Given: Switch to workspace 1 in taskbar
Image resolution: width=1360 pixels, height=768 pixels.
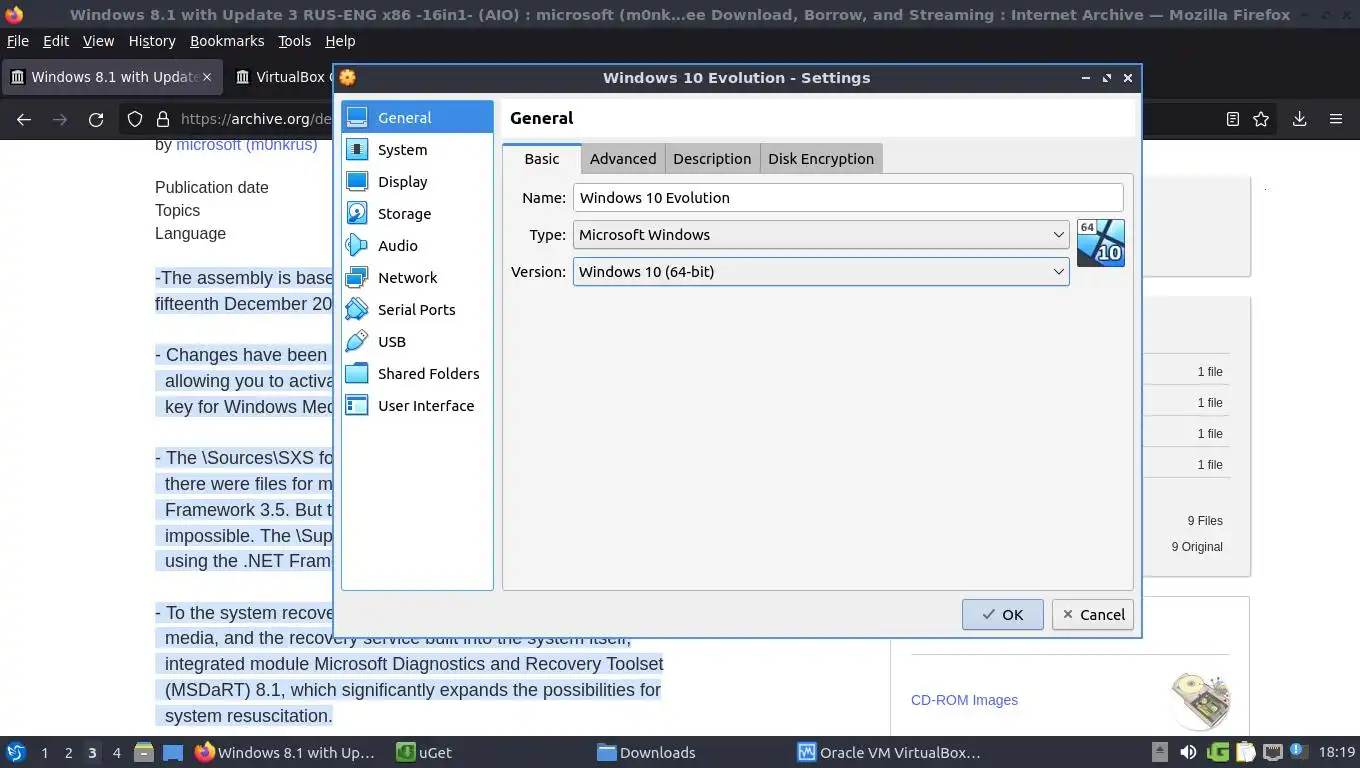Looking at the screenshot, I should pyautogui.click(x=45, y=752).
